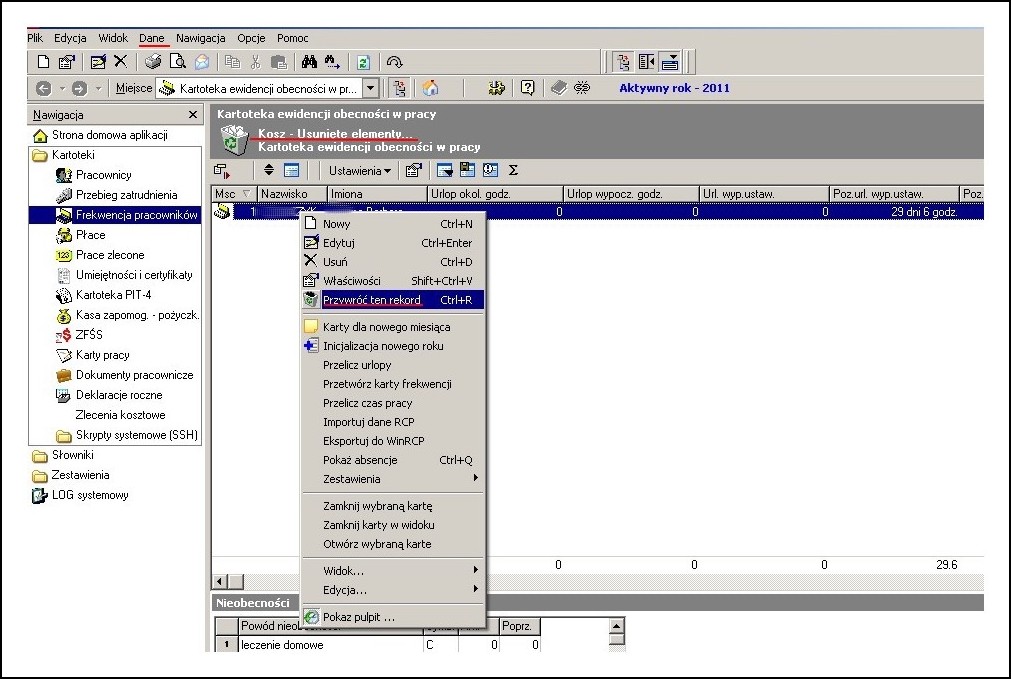
Task: Open the Dane menu
Action: pos(152,38)
